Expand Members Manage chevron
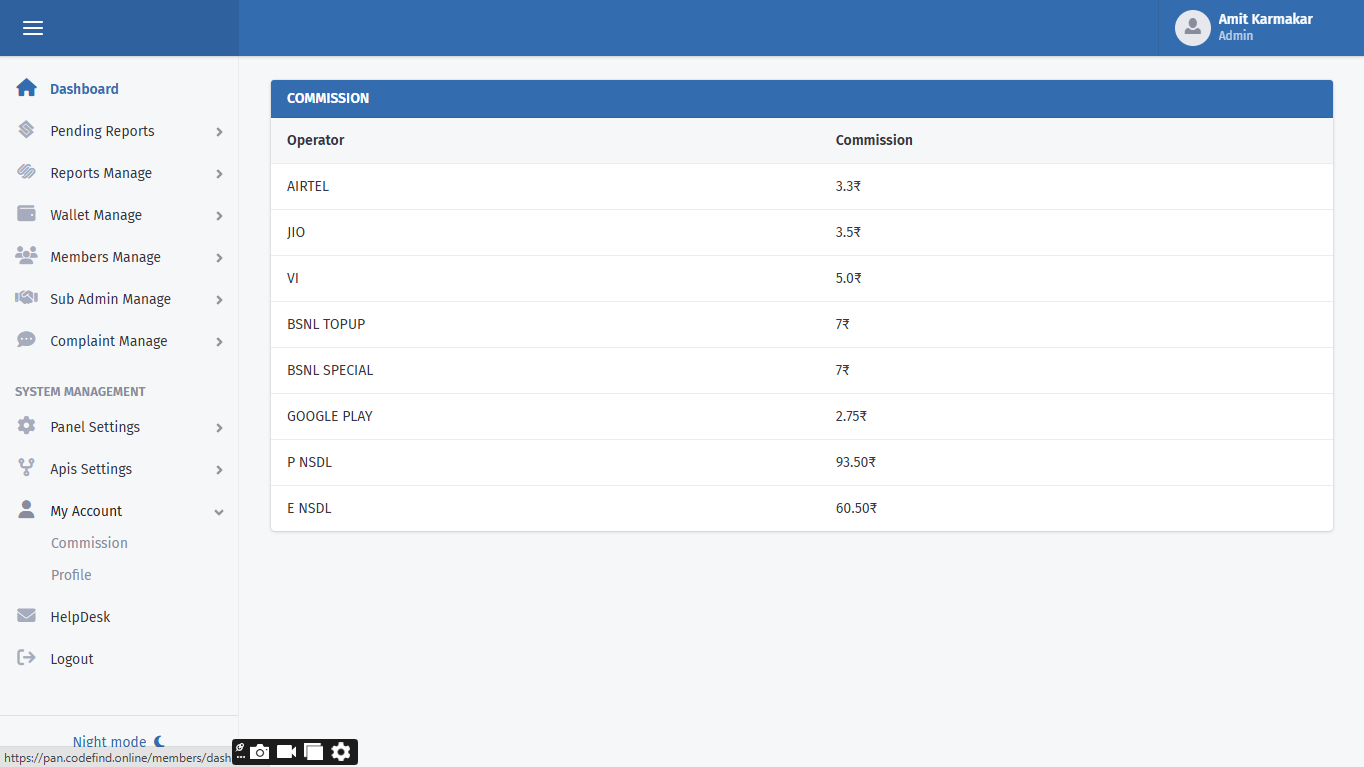The width and height of the screenshot is (1364, 767). 219,258
